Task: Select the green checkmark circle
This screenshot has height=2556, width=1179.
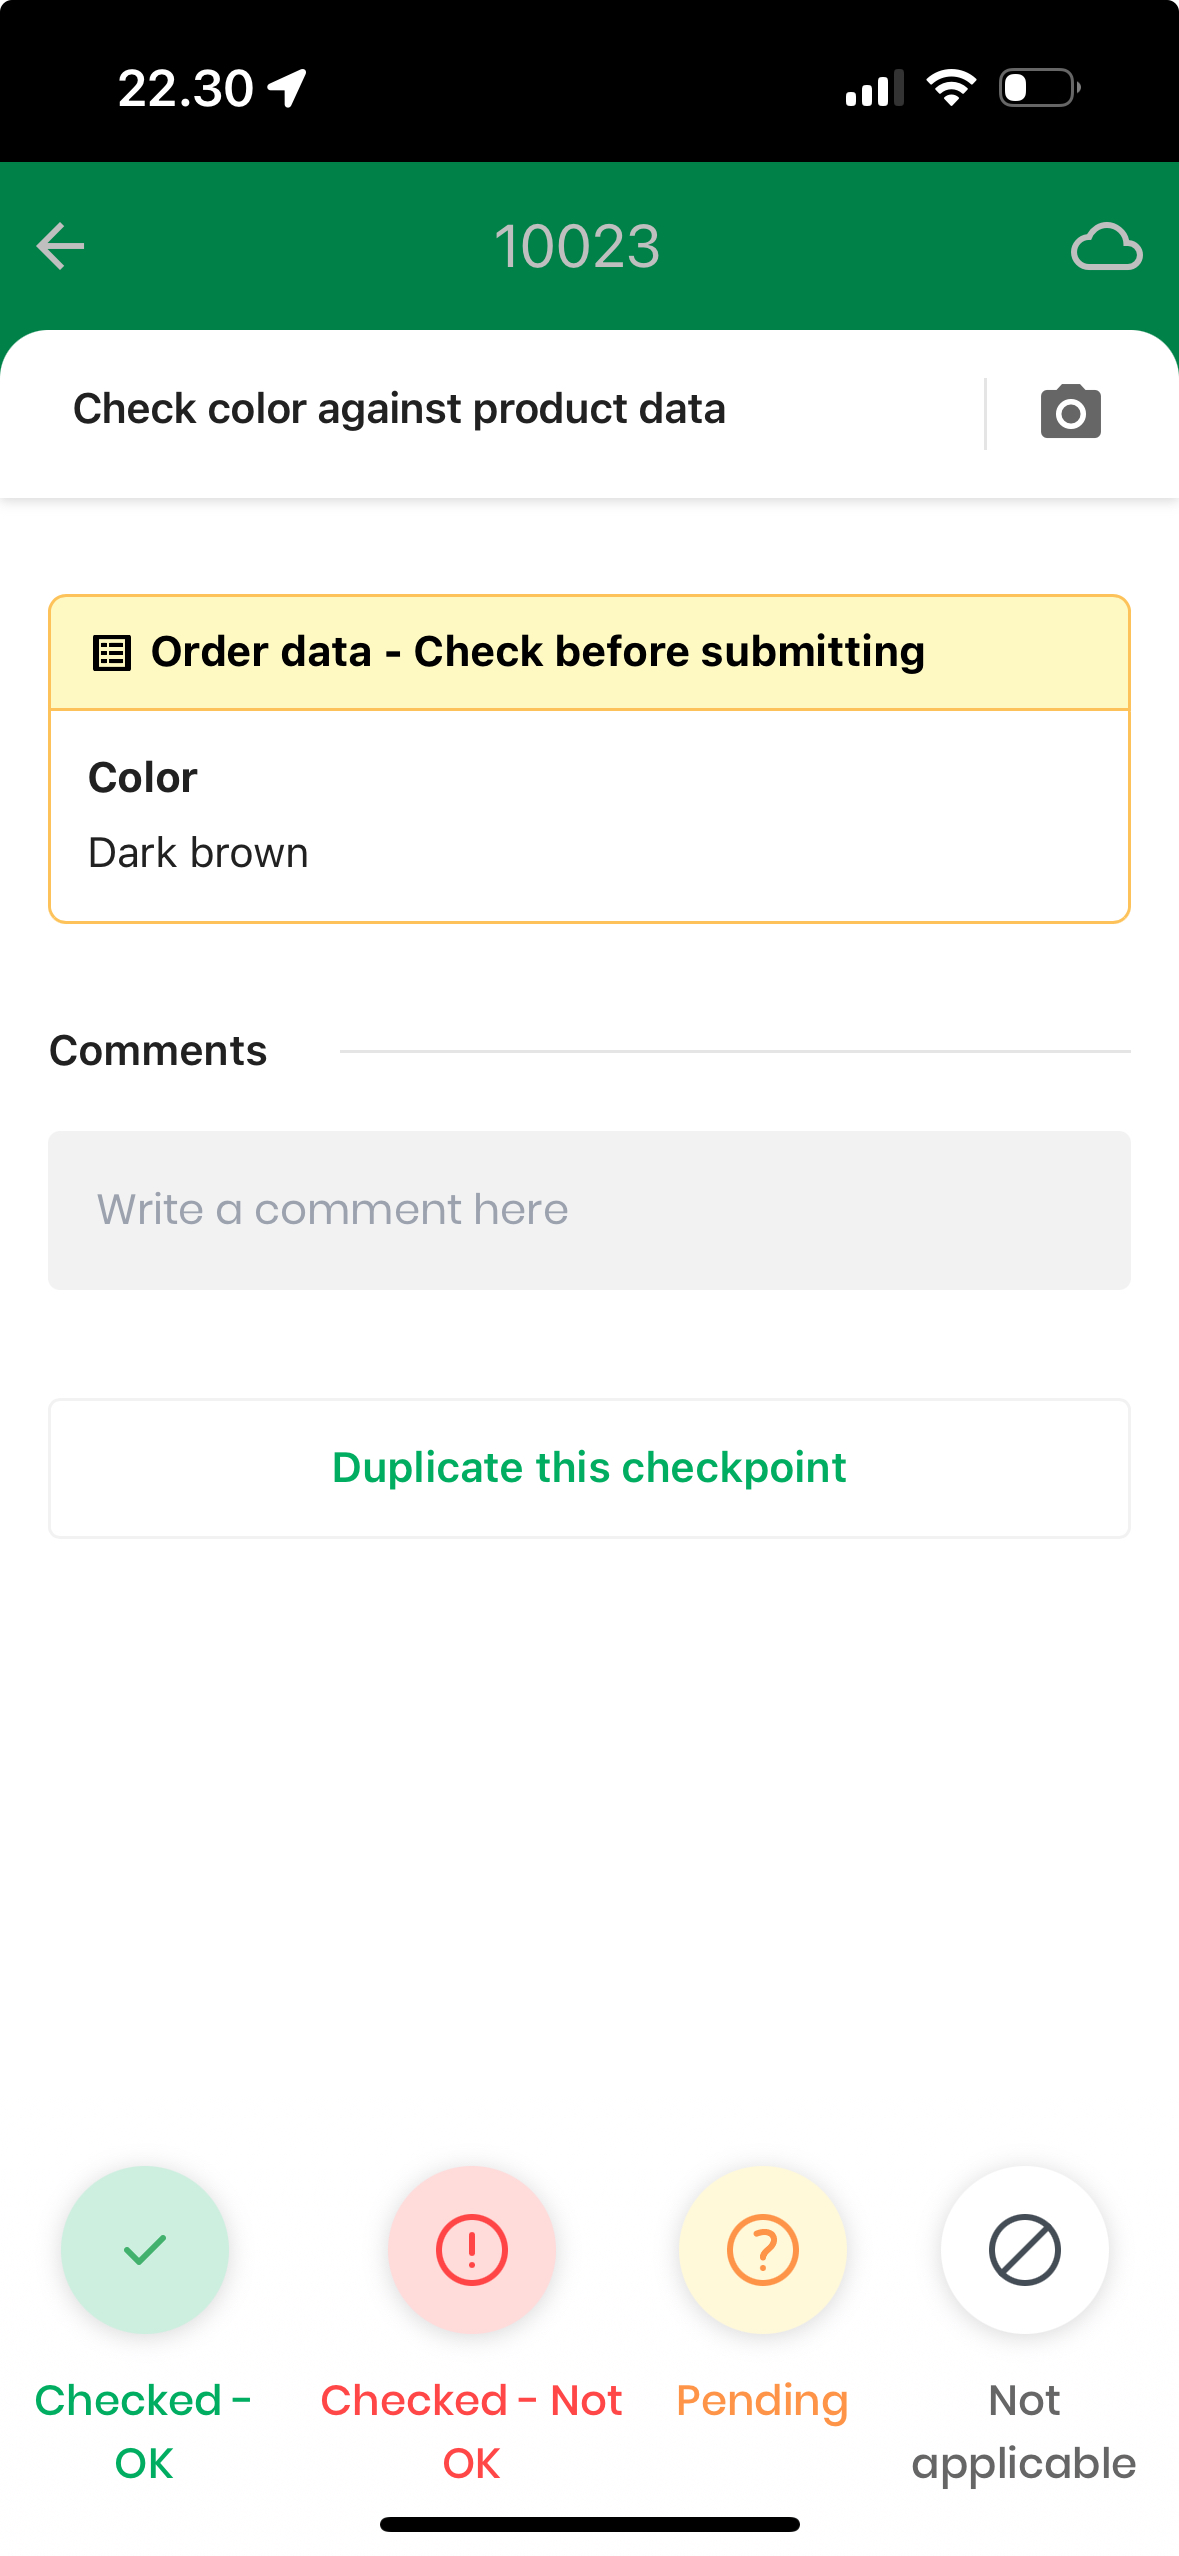Action: tap(145, 2249)
